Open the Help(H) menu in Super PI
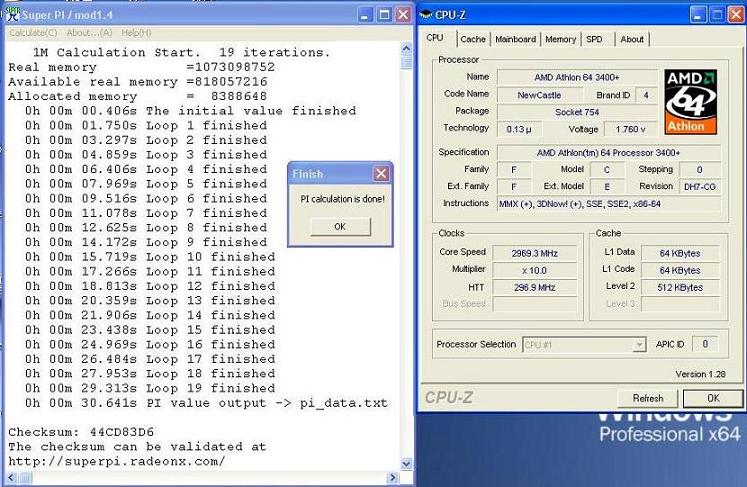This screenshot has height=487, width=747. [136, 32]
